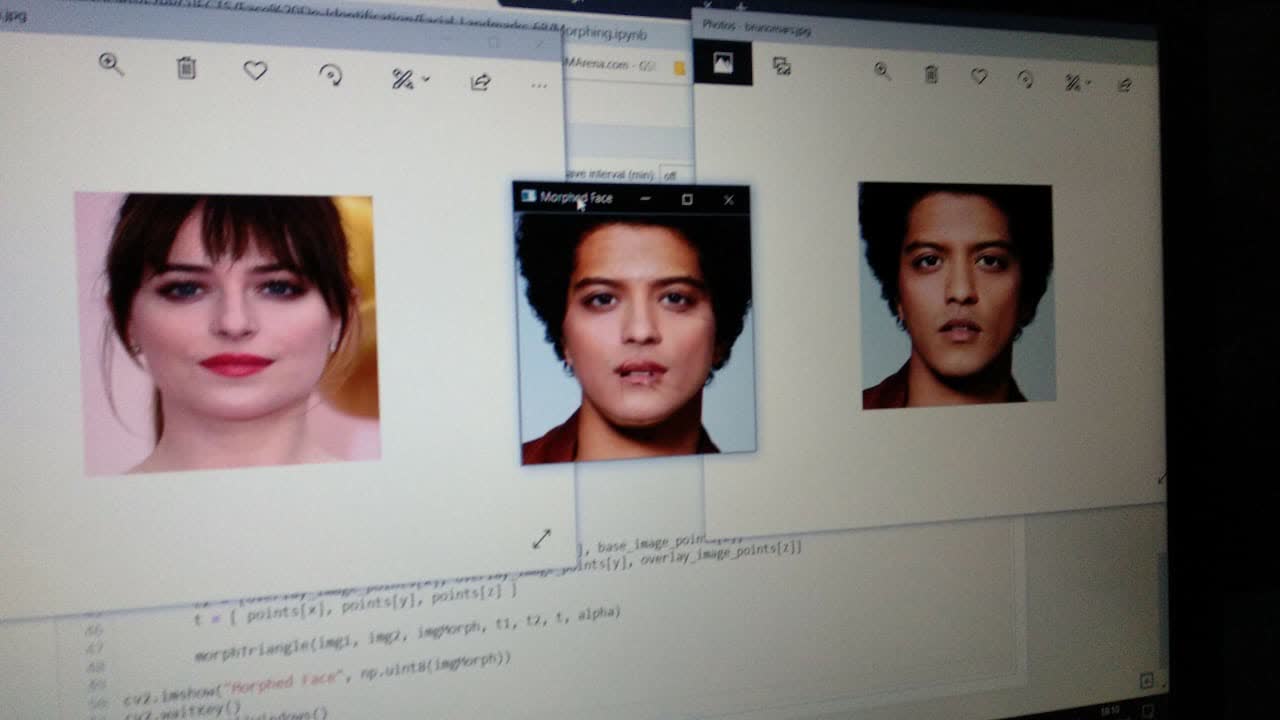Open Edit & Create dropdown in brunomars.jpg window
Screen dimensions: 1280x720
point(1076,83)
